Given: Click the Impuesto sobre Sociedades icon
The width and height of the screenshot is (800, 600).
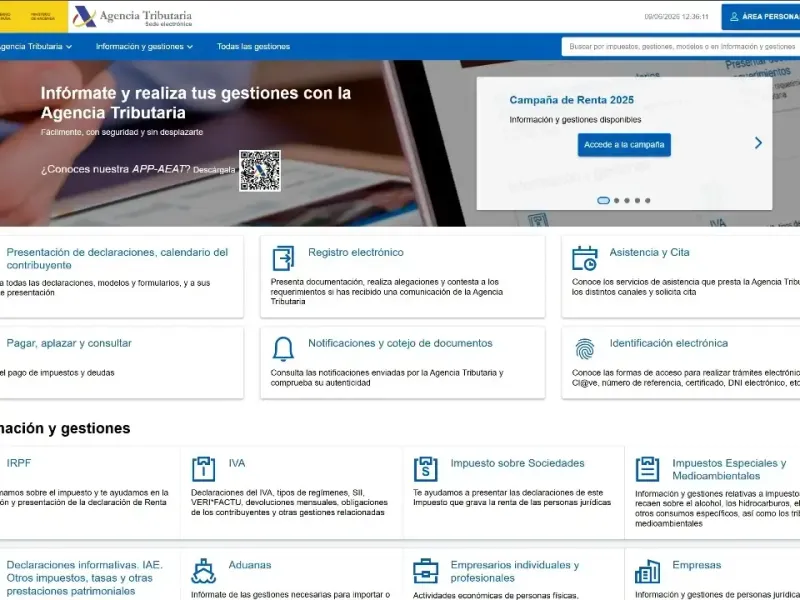Looking at the screenshot, I should 426,469.
